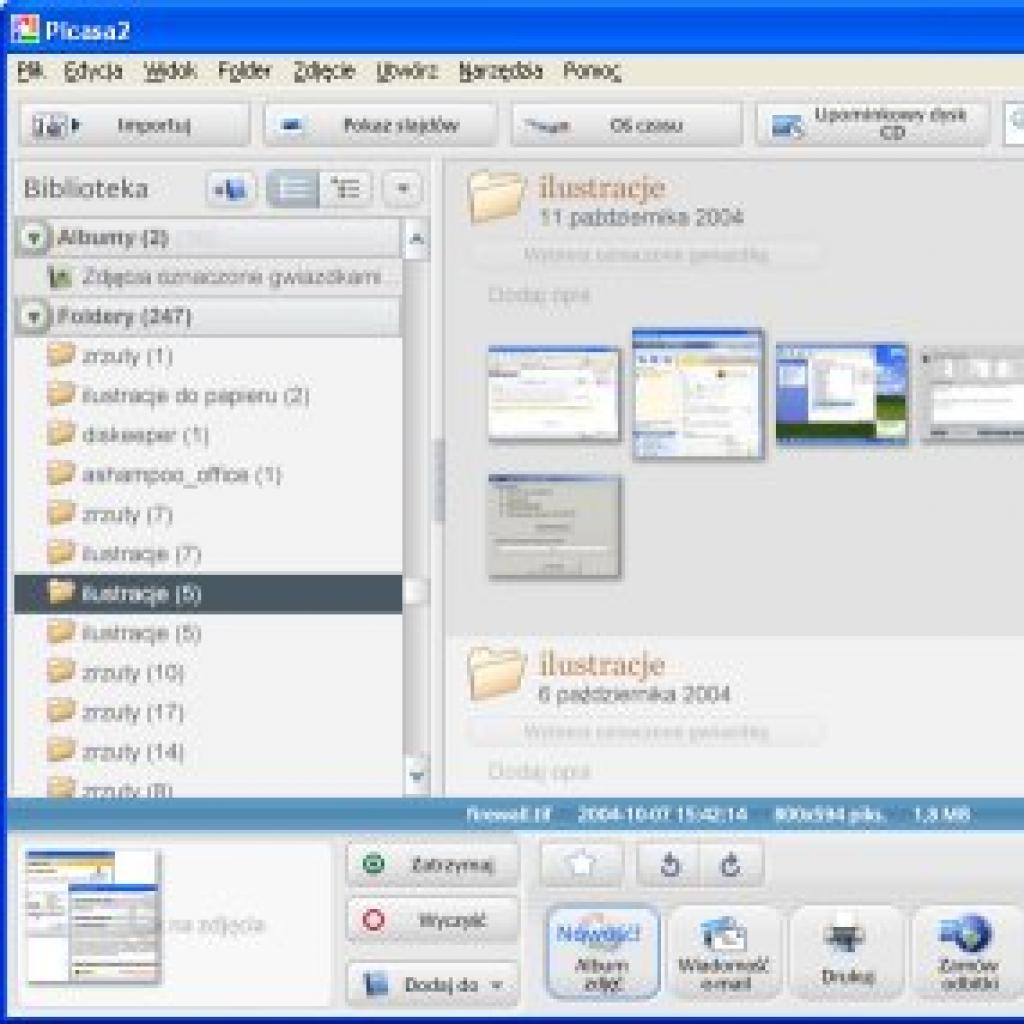Select folder ilustracje (7)
Screen dimensions: 1024x1024
tap(208, 554)
